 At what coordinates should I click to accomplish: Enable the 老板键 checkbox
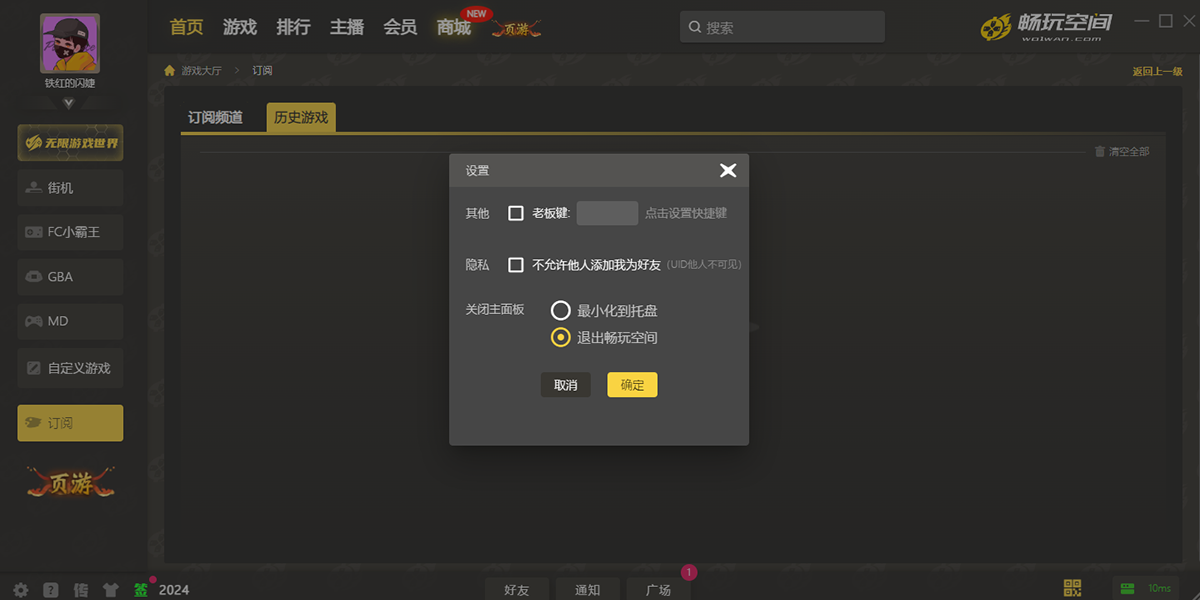[x=516, y=213]
